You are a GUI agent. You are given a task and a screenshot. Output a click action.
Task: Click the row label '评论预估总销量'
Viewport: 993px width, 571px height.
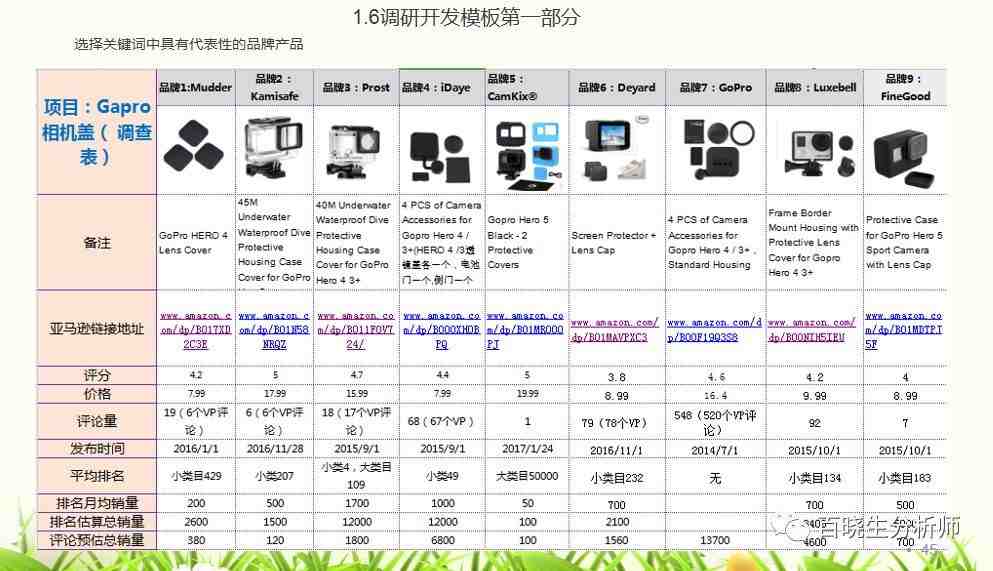click(x=96, y=540)
